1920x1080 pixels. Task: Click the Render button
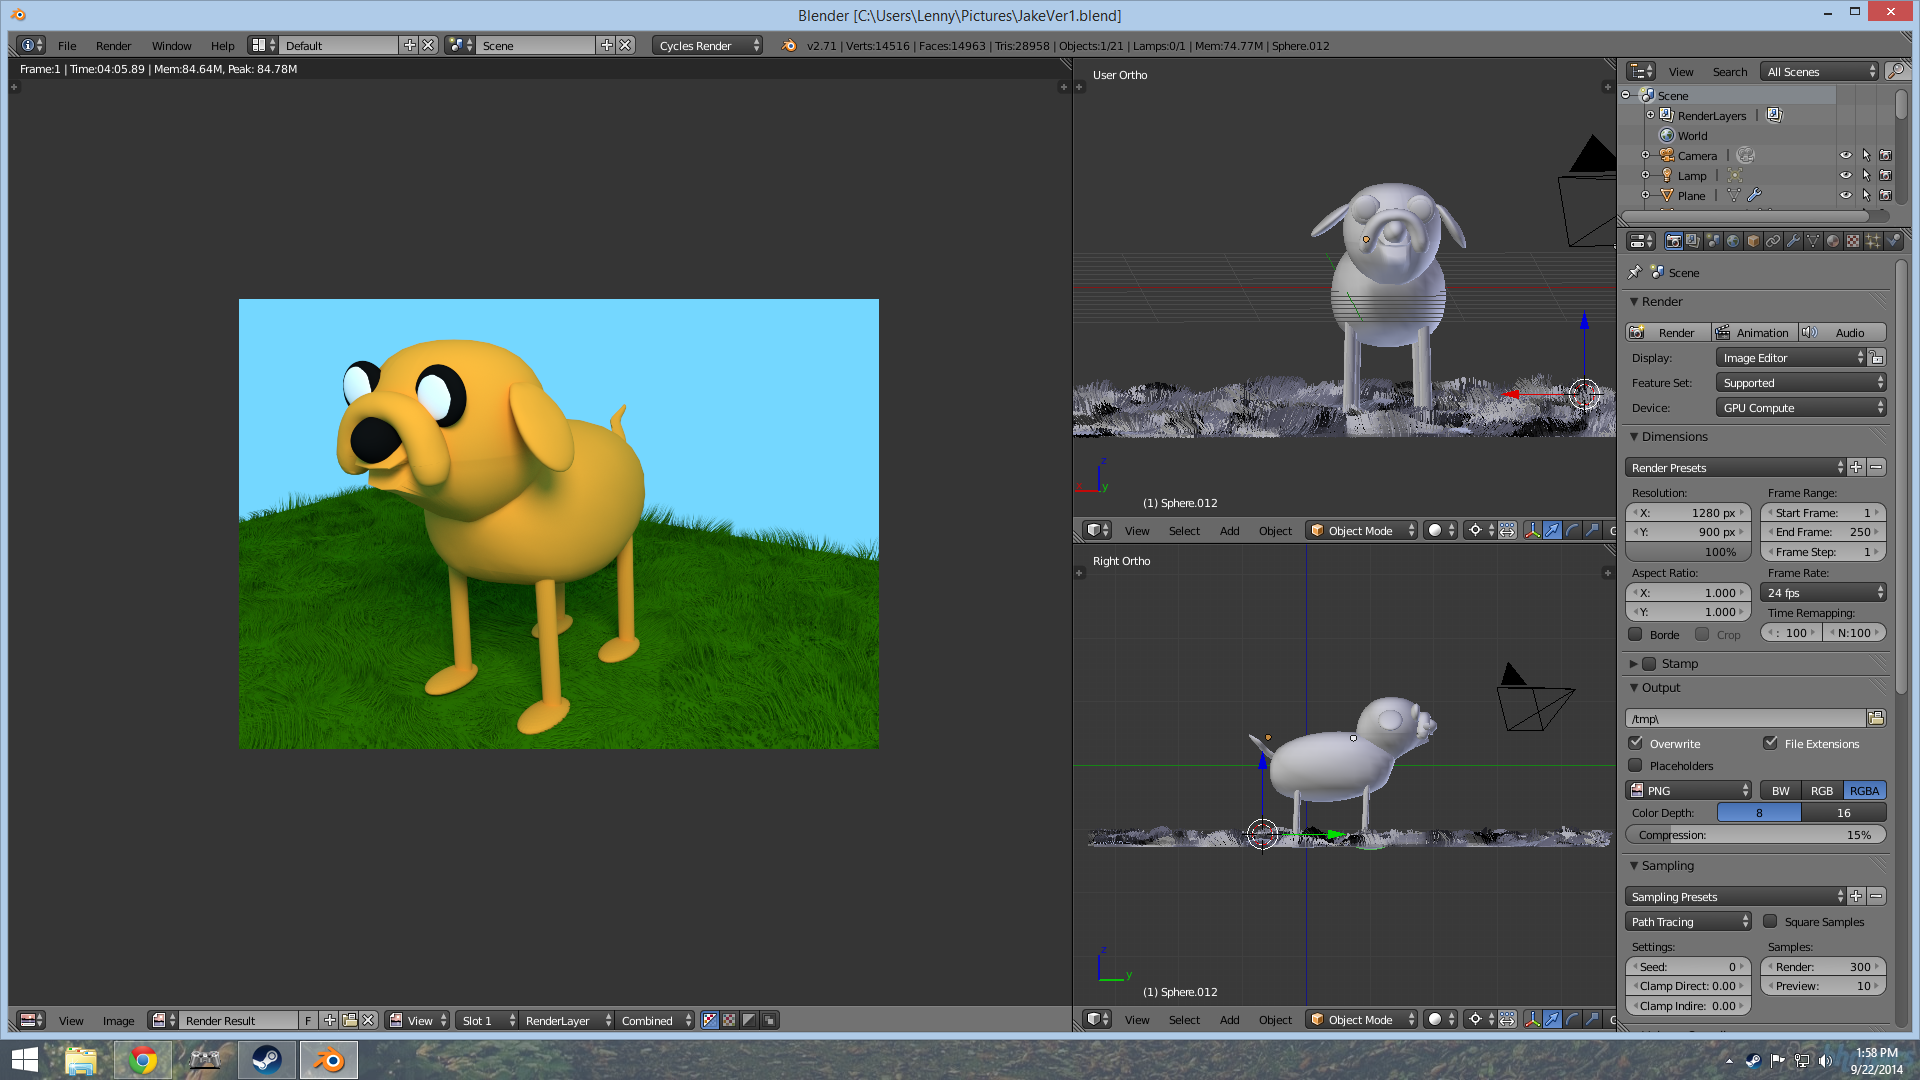coord(1667,332)
